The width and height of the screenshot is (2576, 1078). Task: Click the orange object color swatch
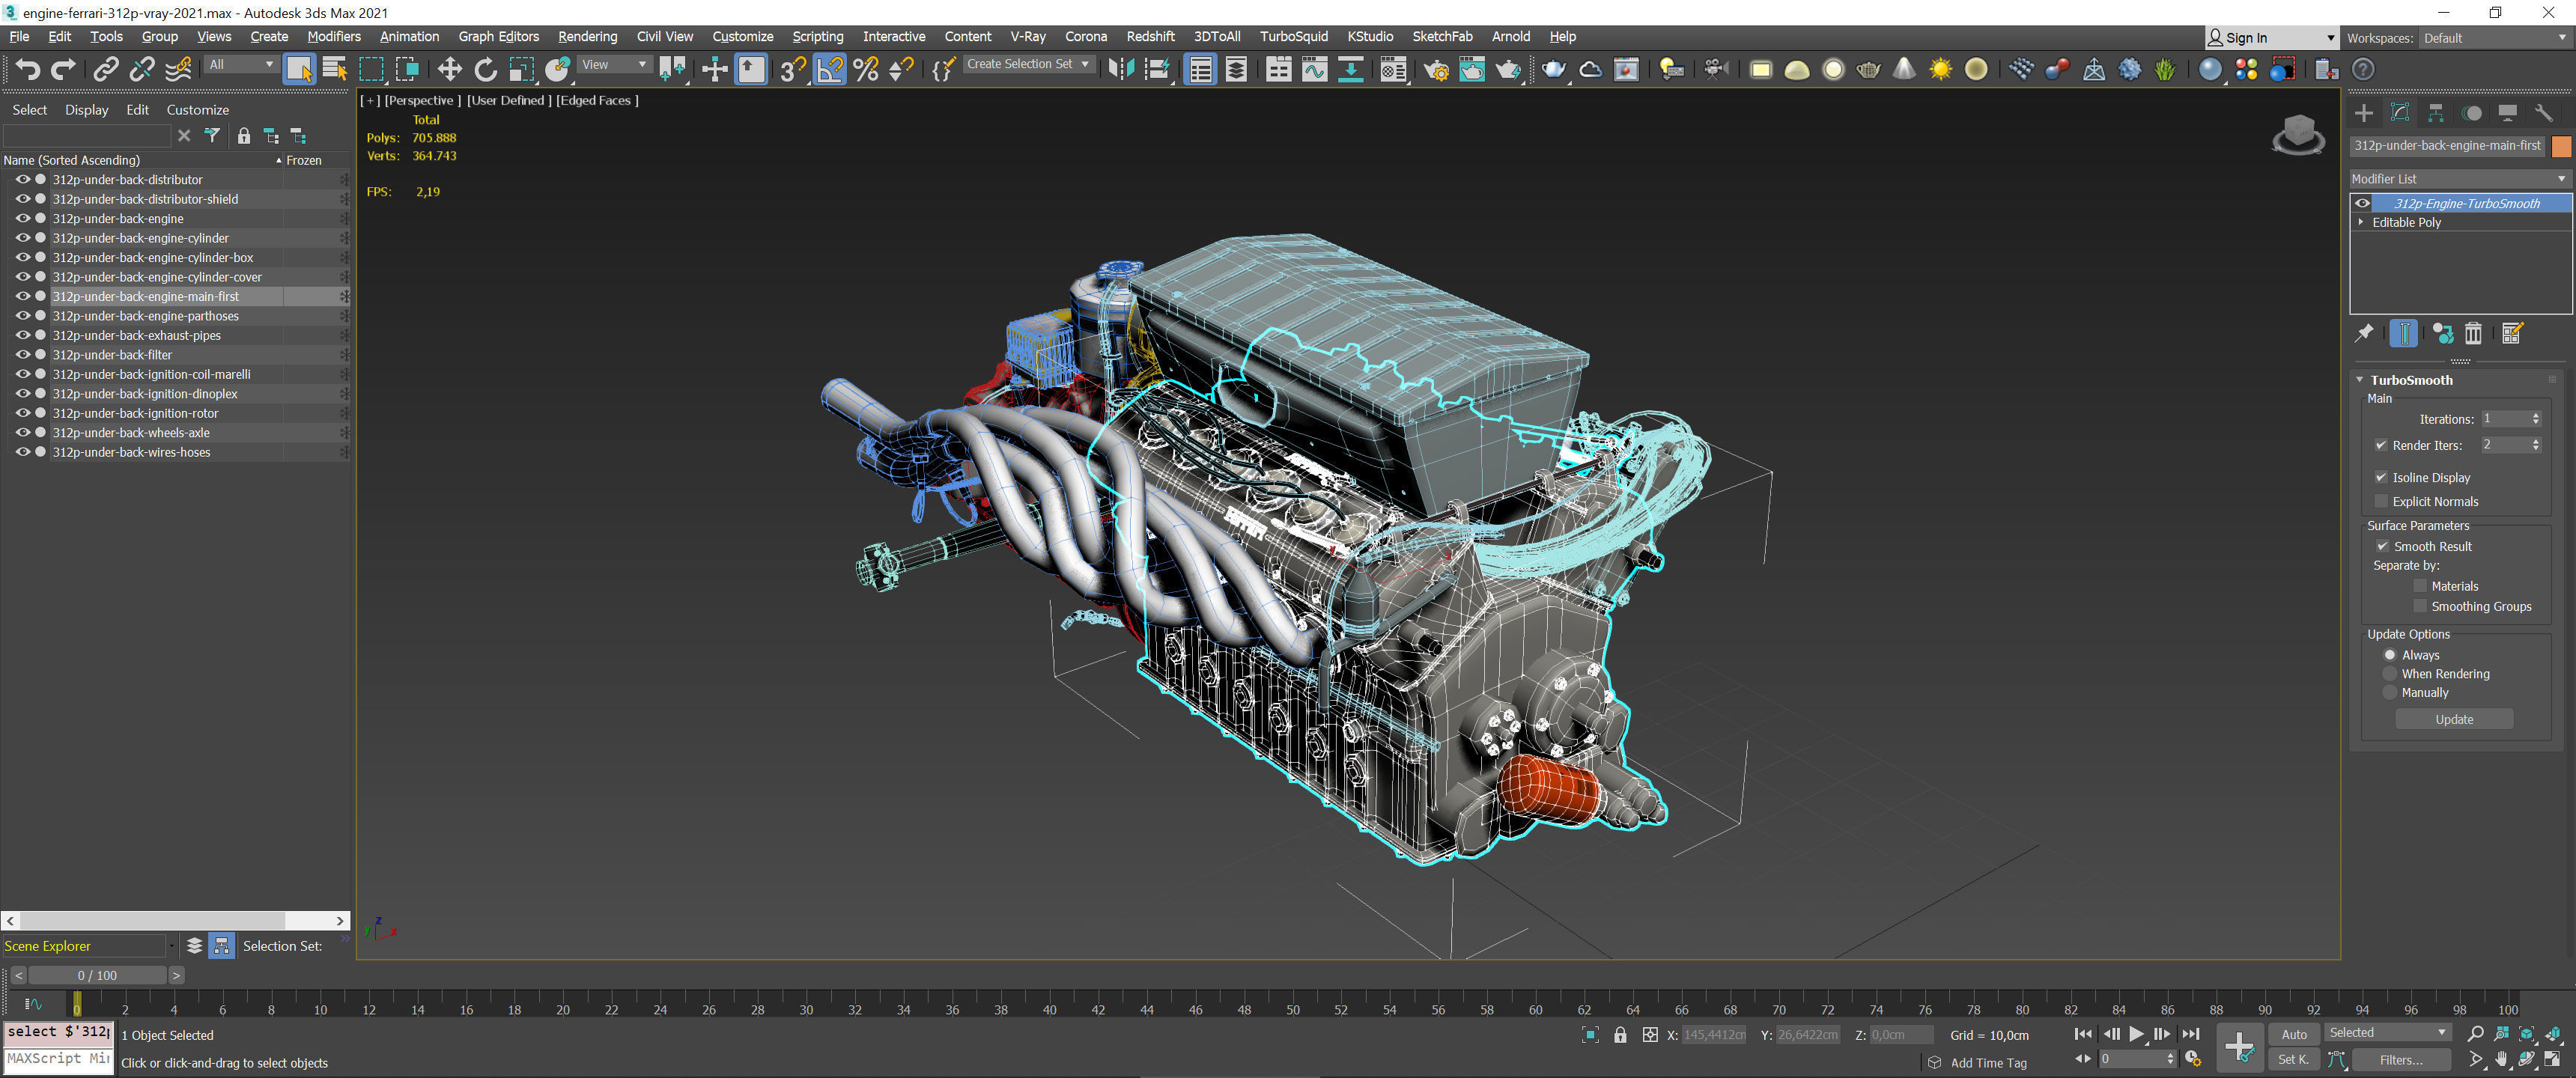(x=2560, y=146)
